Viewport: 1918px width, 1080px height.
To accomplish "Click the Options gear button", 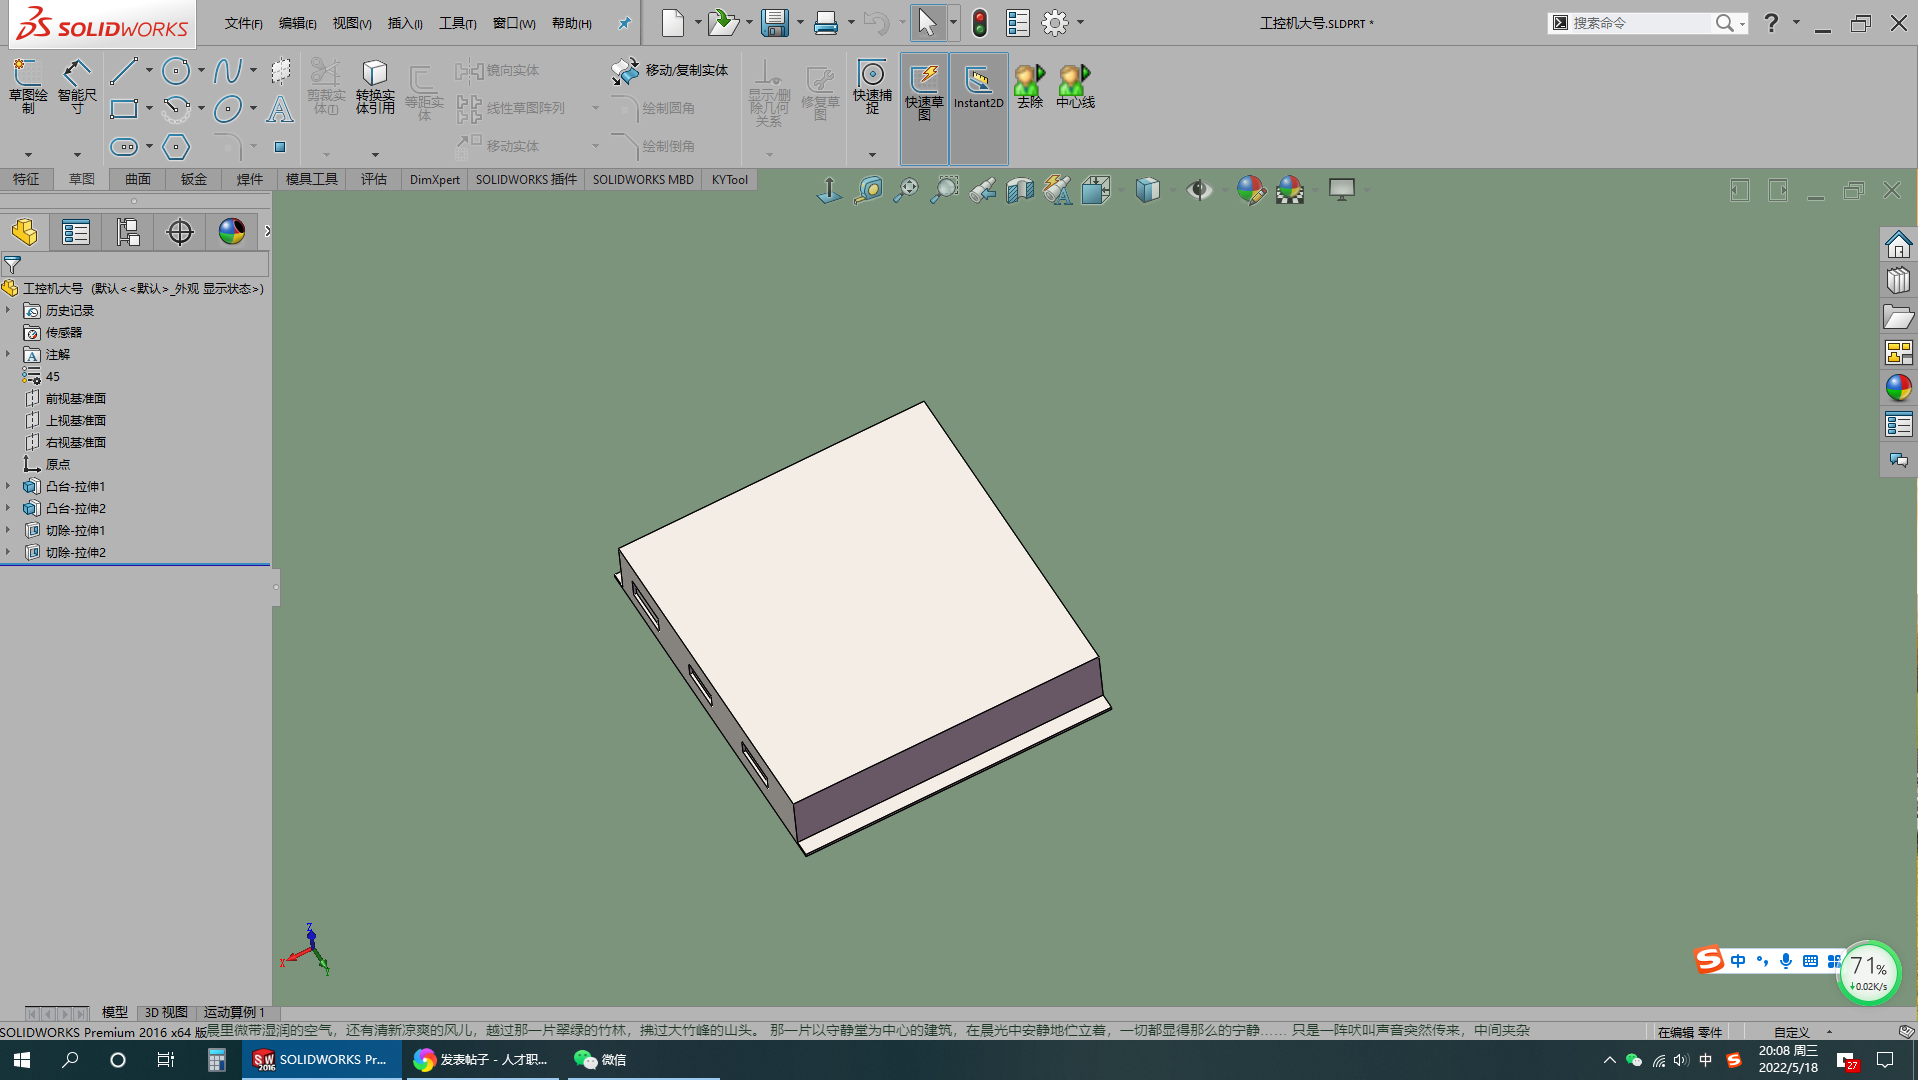I will pos(1055,23).
